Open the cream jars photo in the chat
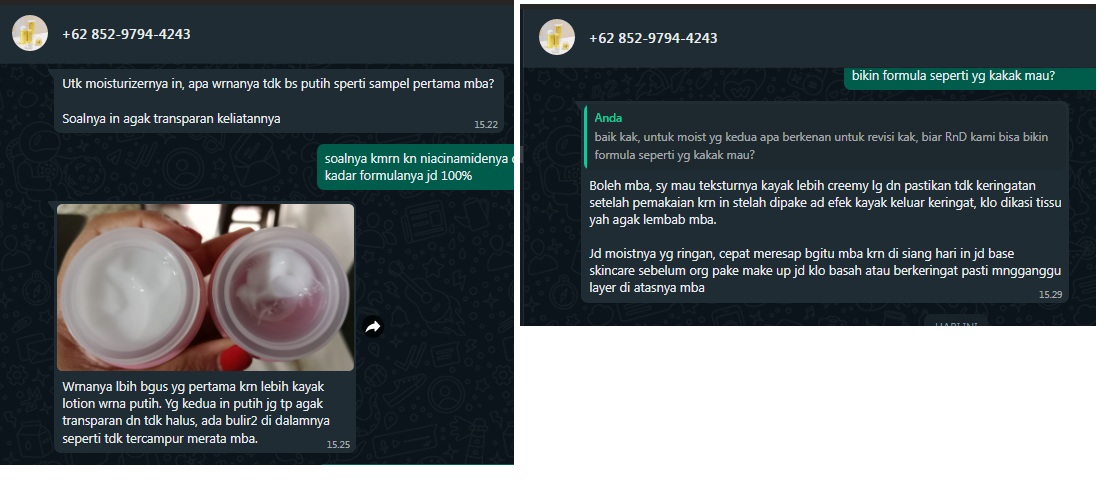The height and width of the screenshot is (496, 1116). 206,287
